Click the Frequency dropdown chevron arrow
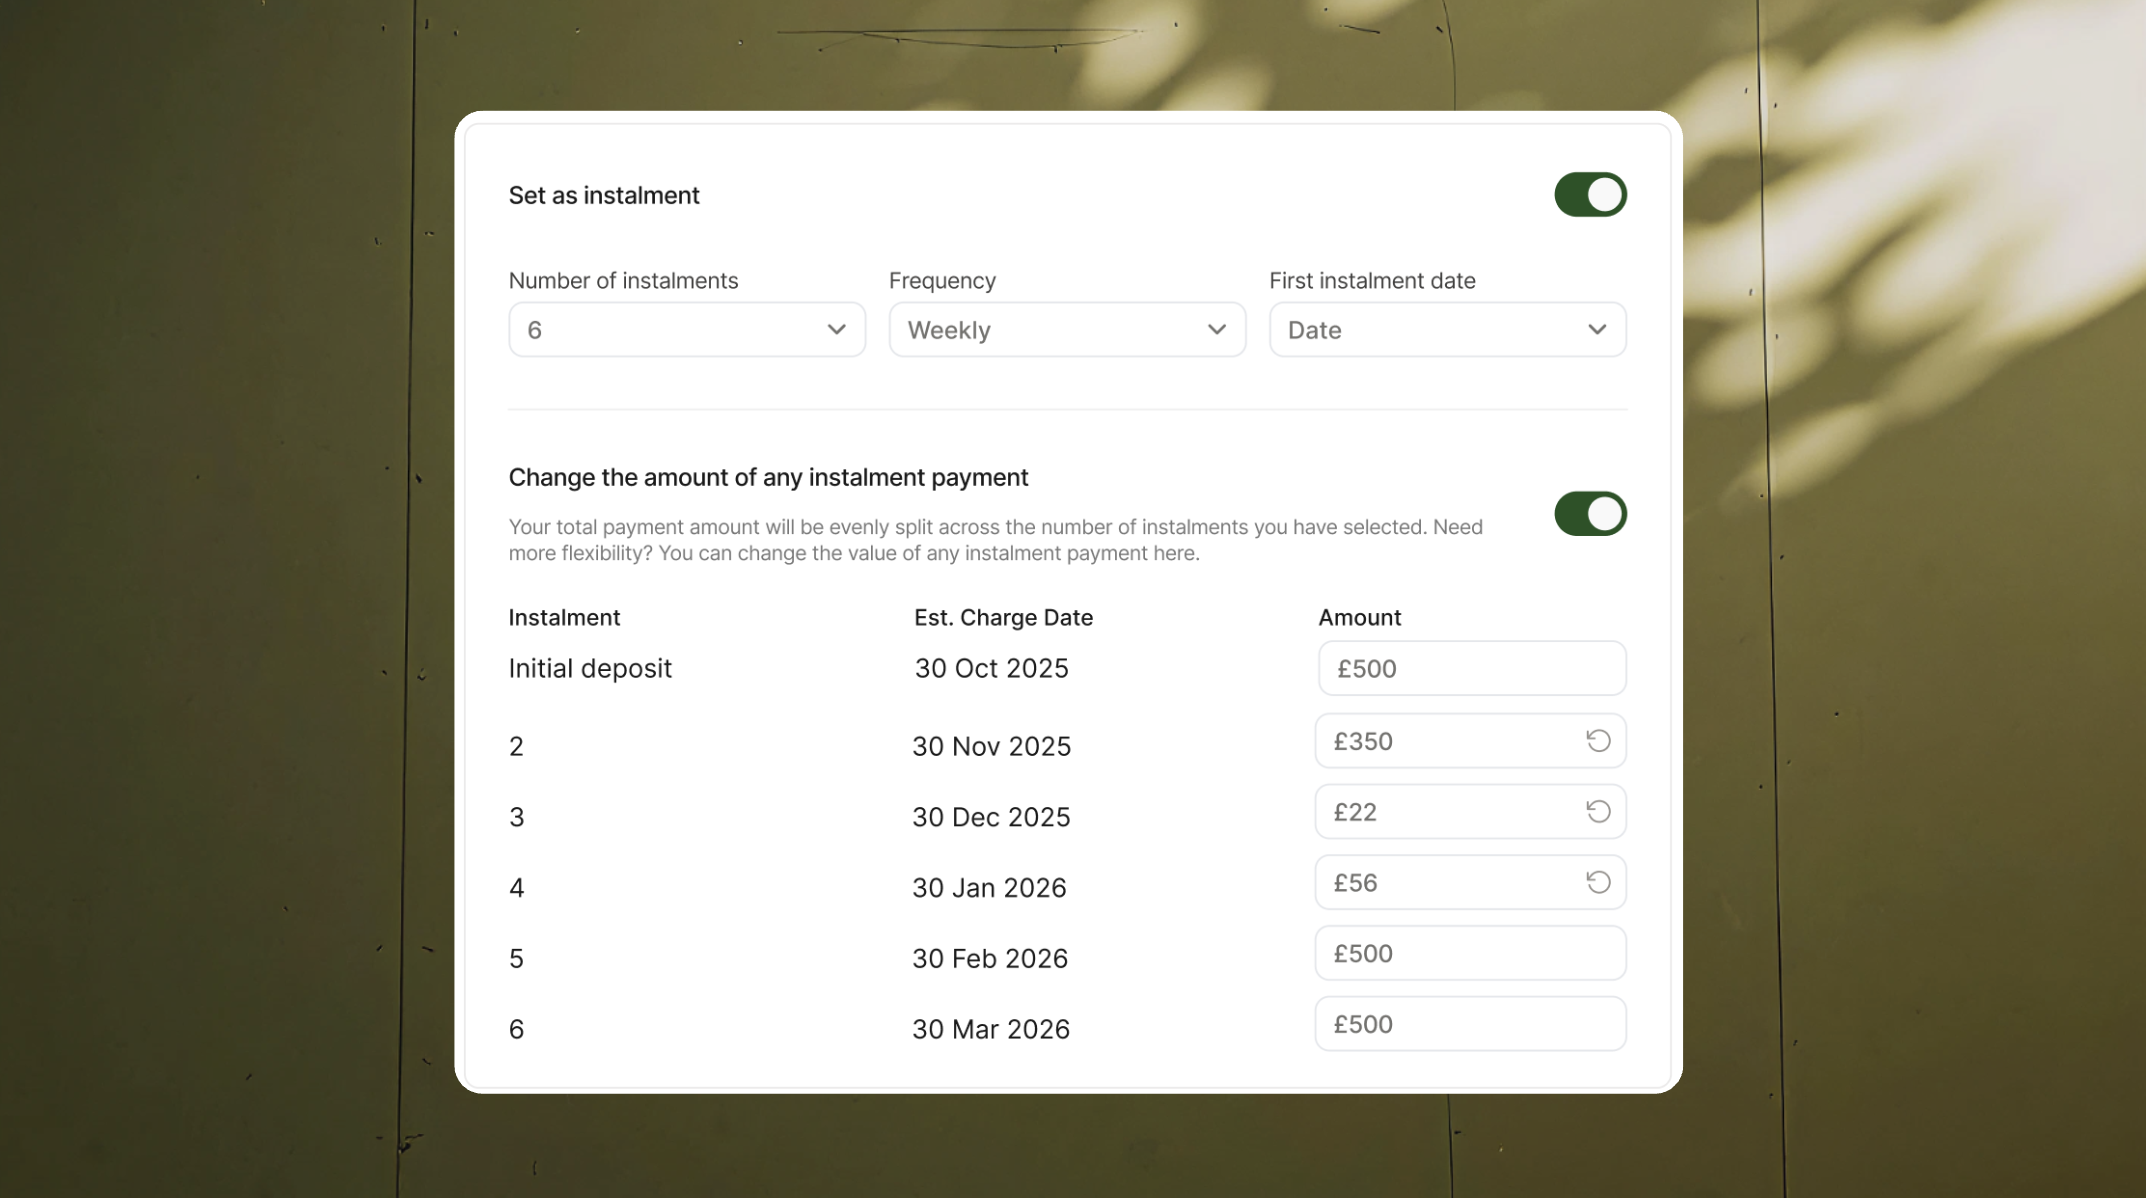Image resolution: width=2146 pixels, height=1198 pixels. 1216,330
